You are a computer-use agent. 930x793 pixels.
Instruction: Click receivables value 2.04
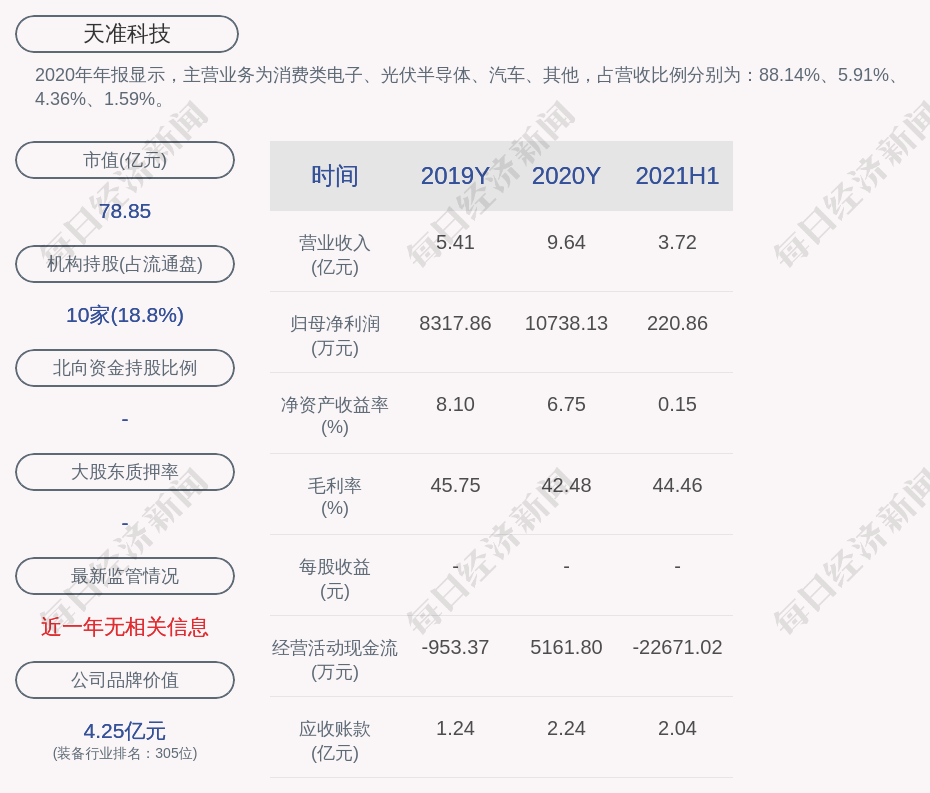click(677, 728)
